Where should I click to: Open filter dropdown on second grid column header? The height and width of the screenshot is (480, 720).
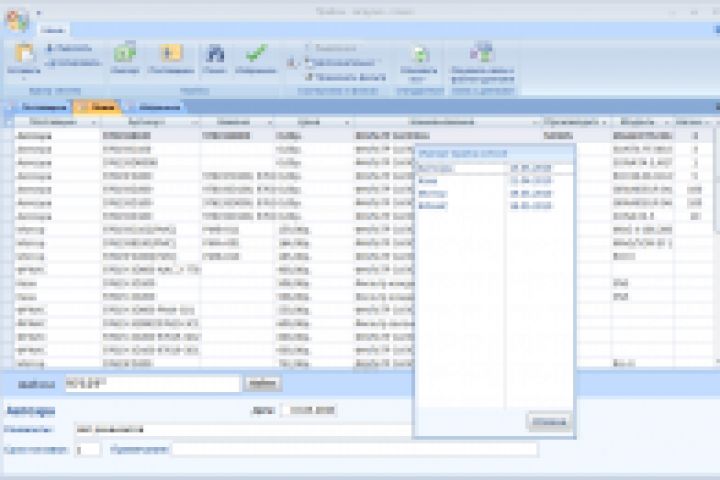(x=195, y=123)
